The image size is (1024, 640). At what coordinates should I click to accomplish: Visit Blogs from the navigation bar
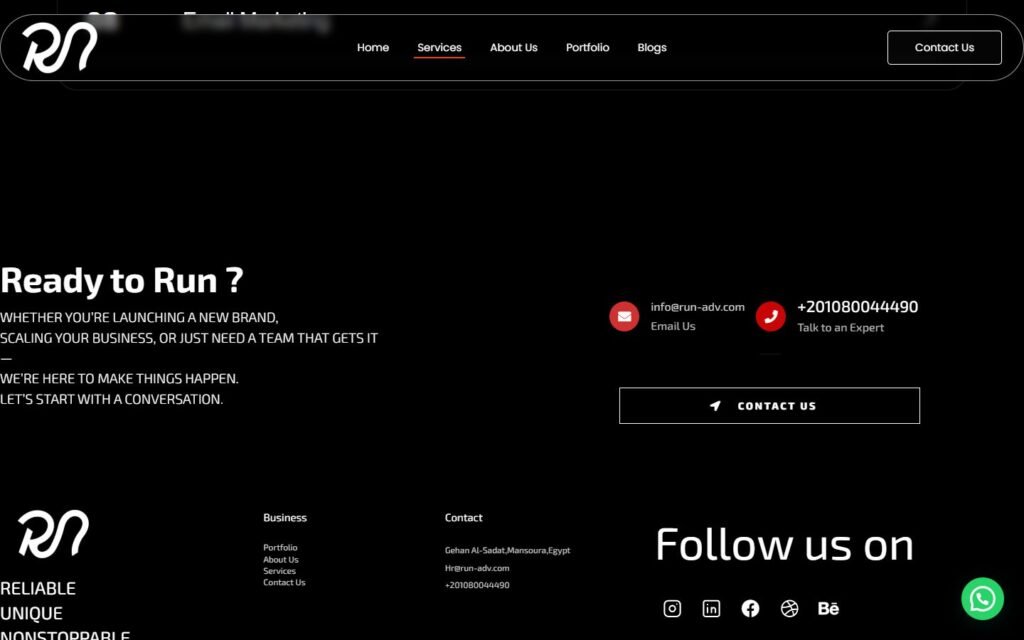[652, 48]
